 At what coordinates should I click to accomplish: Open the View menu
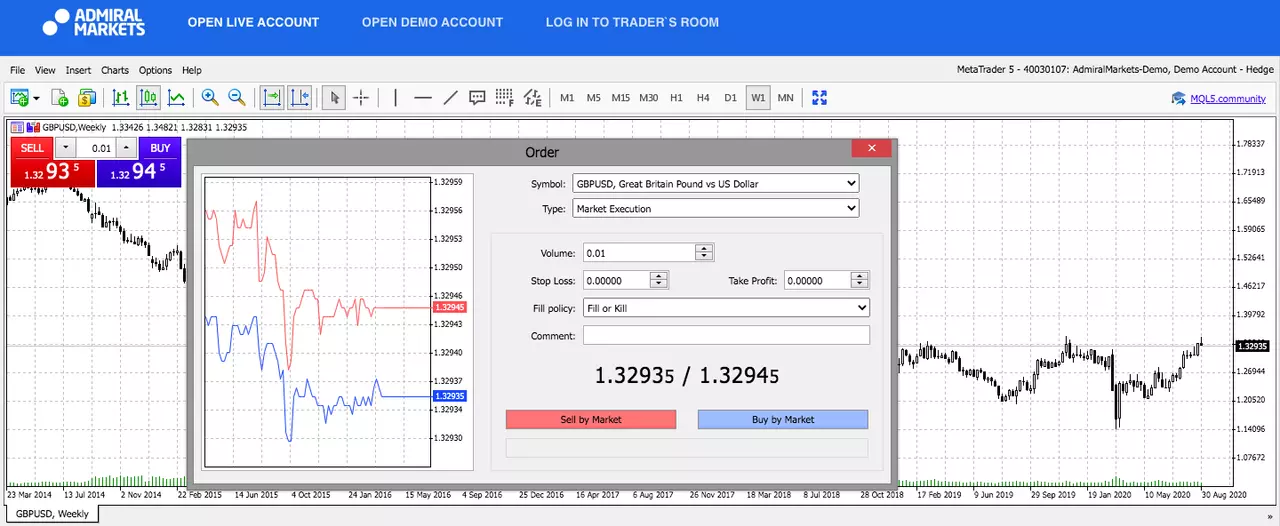coord(45,70)
